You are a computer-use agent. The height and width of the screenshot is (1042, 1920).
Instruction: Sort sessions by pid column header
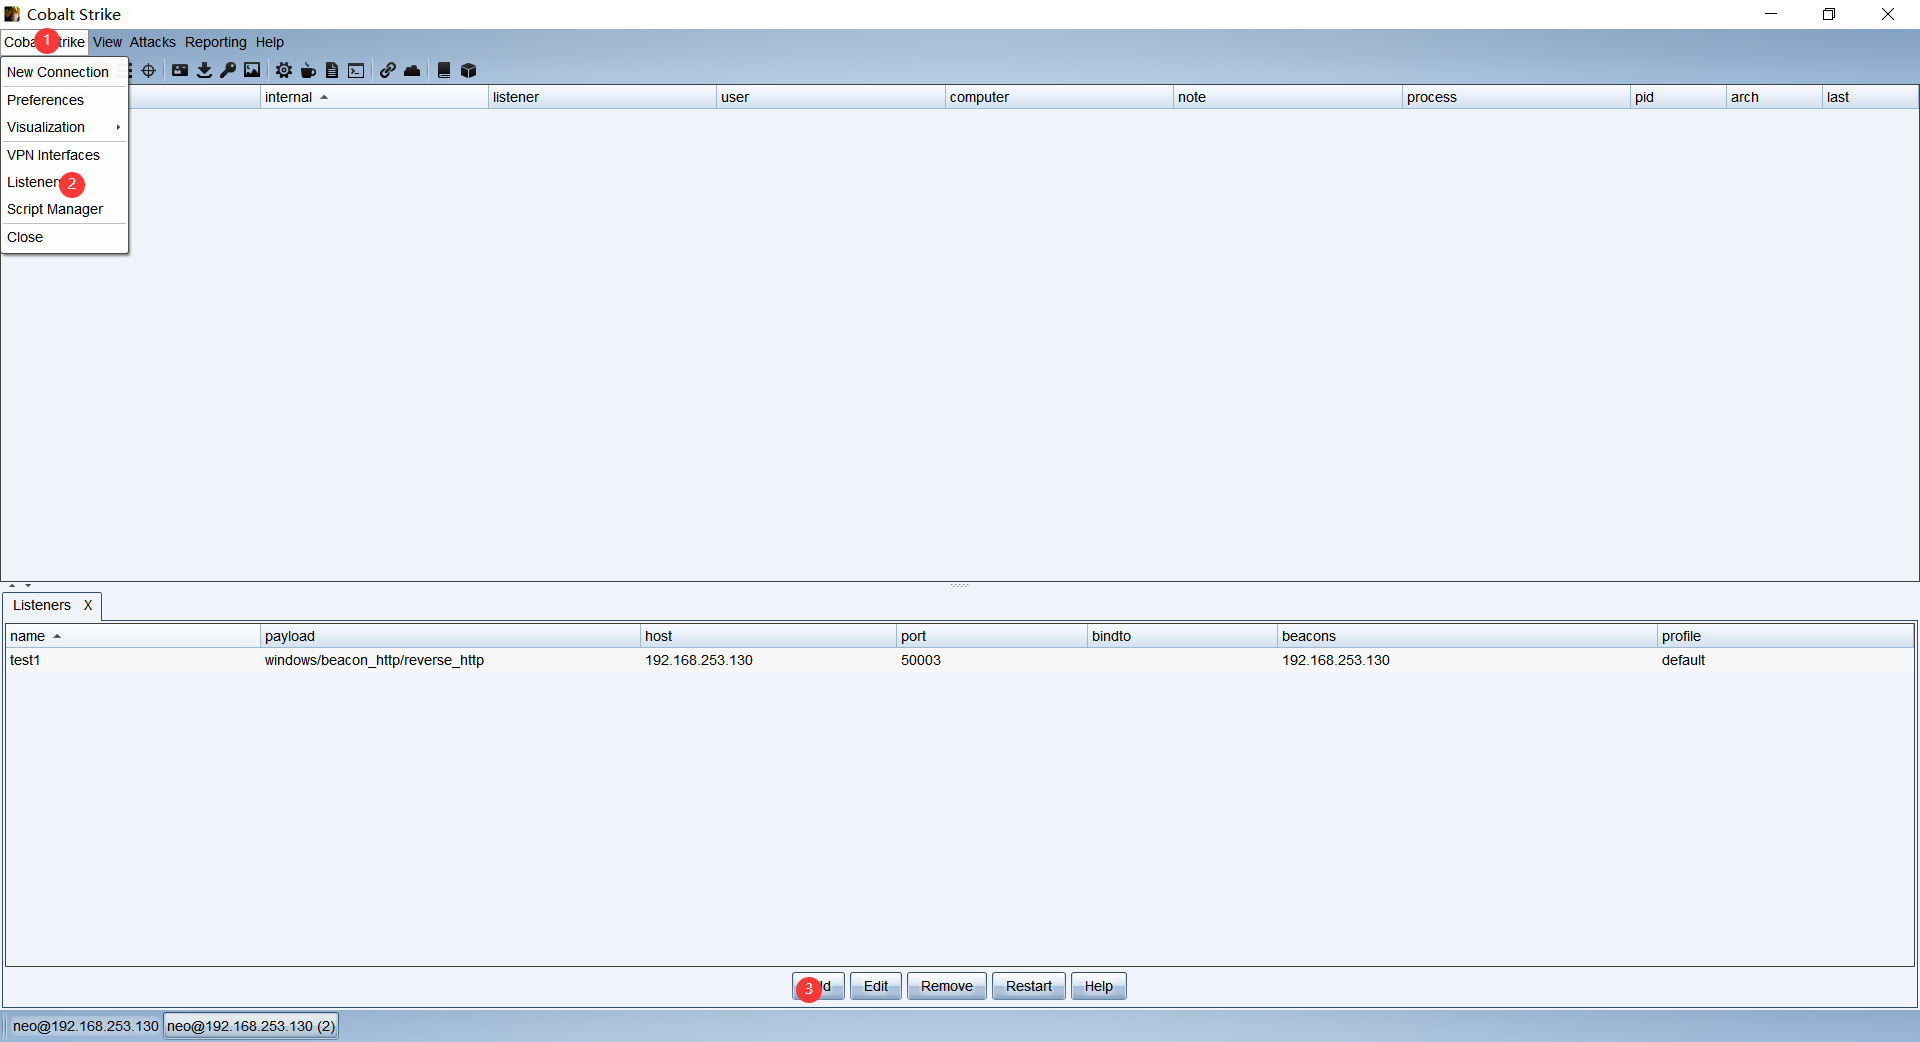(x=1678, y=97)
